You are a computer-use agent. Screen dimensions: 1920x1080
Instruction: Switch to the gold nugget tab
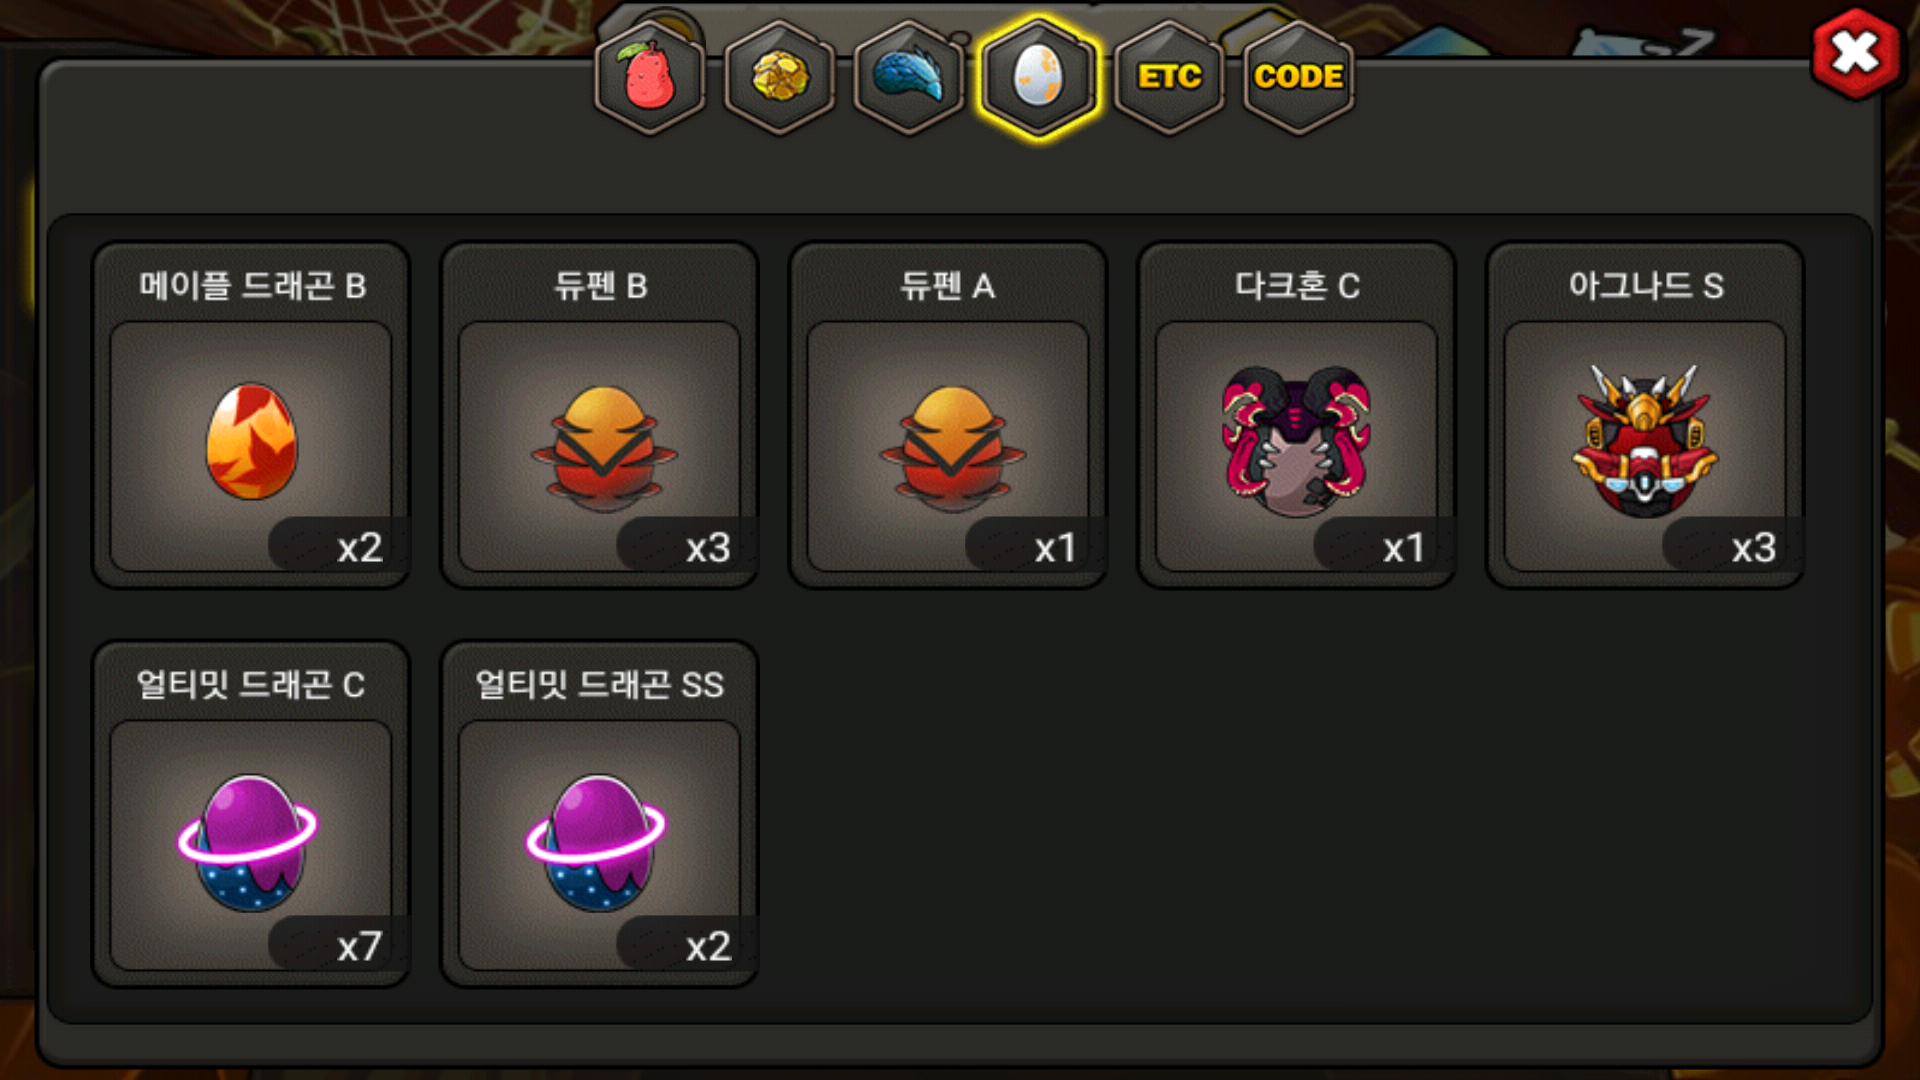point(780,77)
